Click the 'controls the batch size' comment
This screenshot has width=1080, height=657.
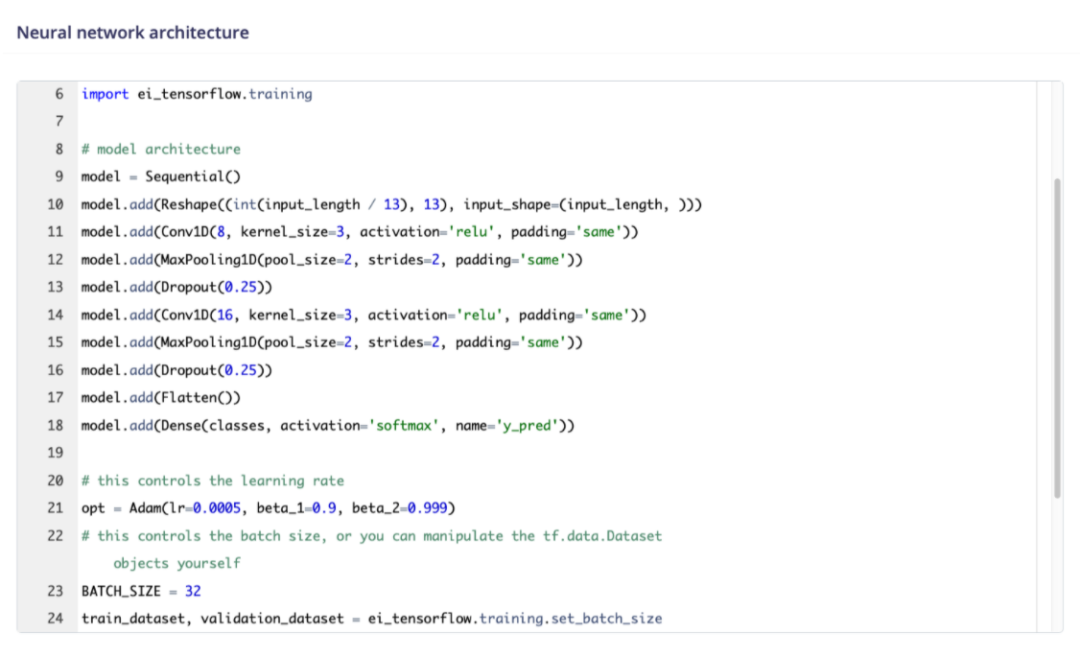click(371, 536)
